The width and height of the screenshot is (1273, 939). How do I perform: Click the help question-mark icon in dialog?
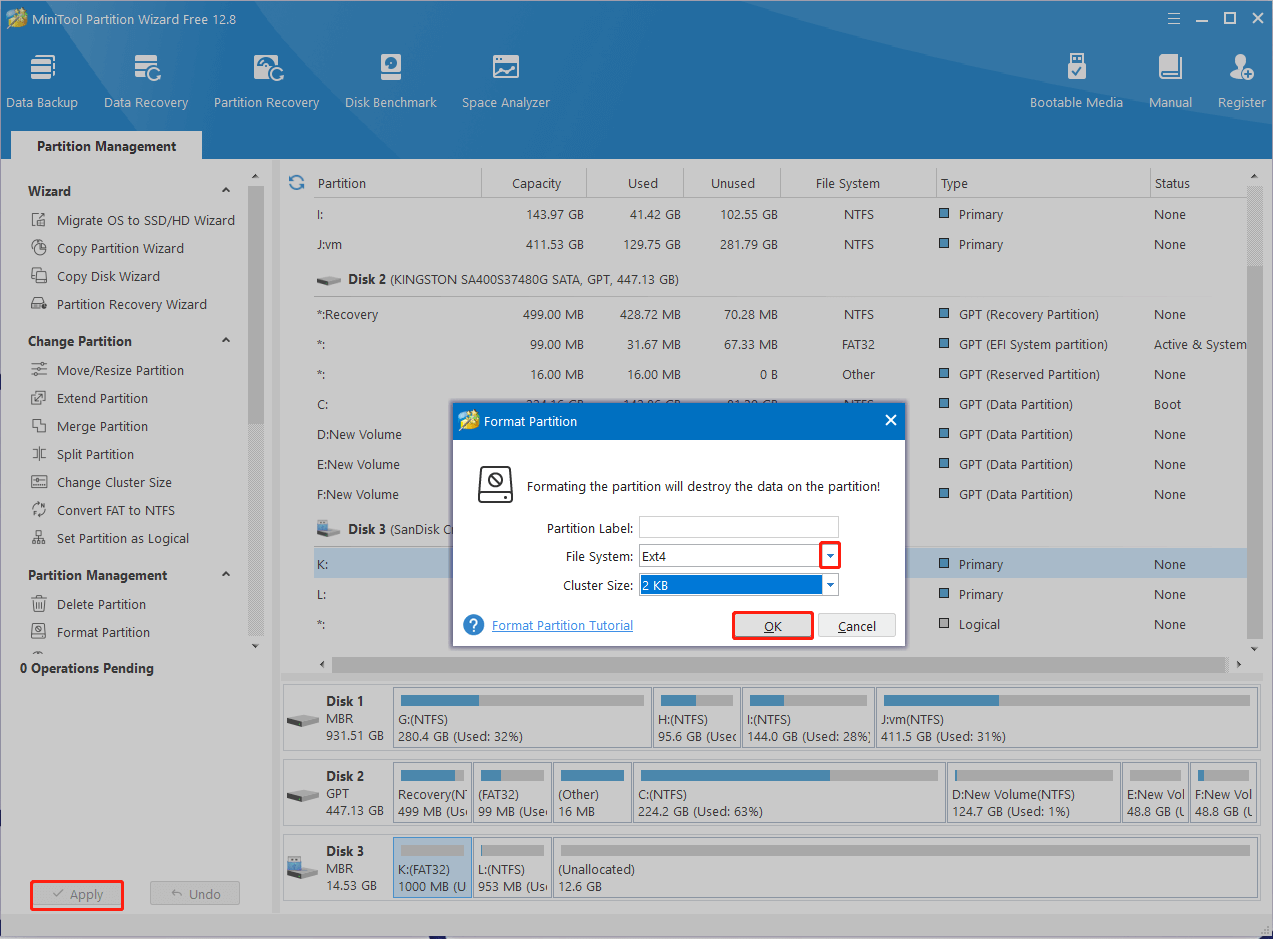(474, 625)
